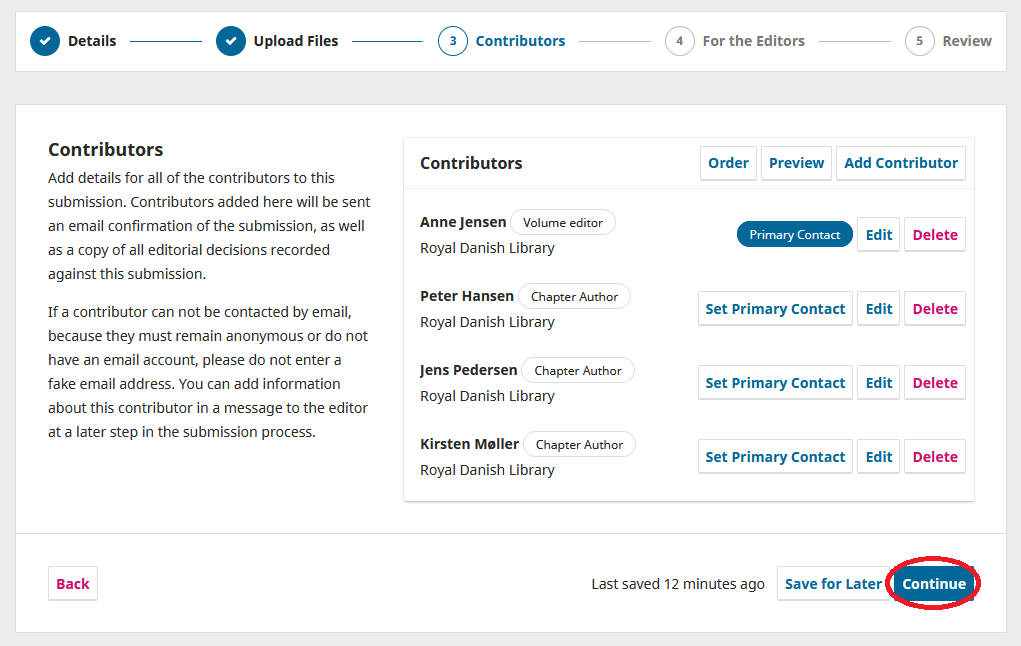This screenshot has width=1021, height=646.
Task: Click the Upload Files completed checkmark icon
Action: pyautogui.click(x=230, y=41)
